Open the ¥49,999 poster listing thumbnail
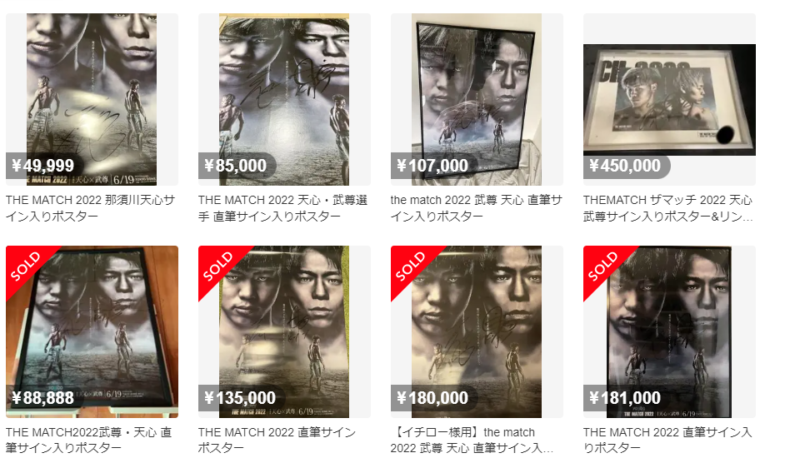 click(92, 99)
